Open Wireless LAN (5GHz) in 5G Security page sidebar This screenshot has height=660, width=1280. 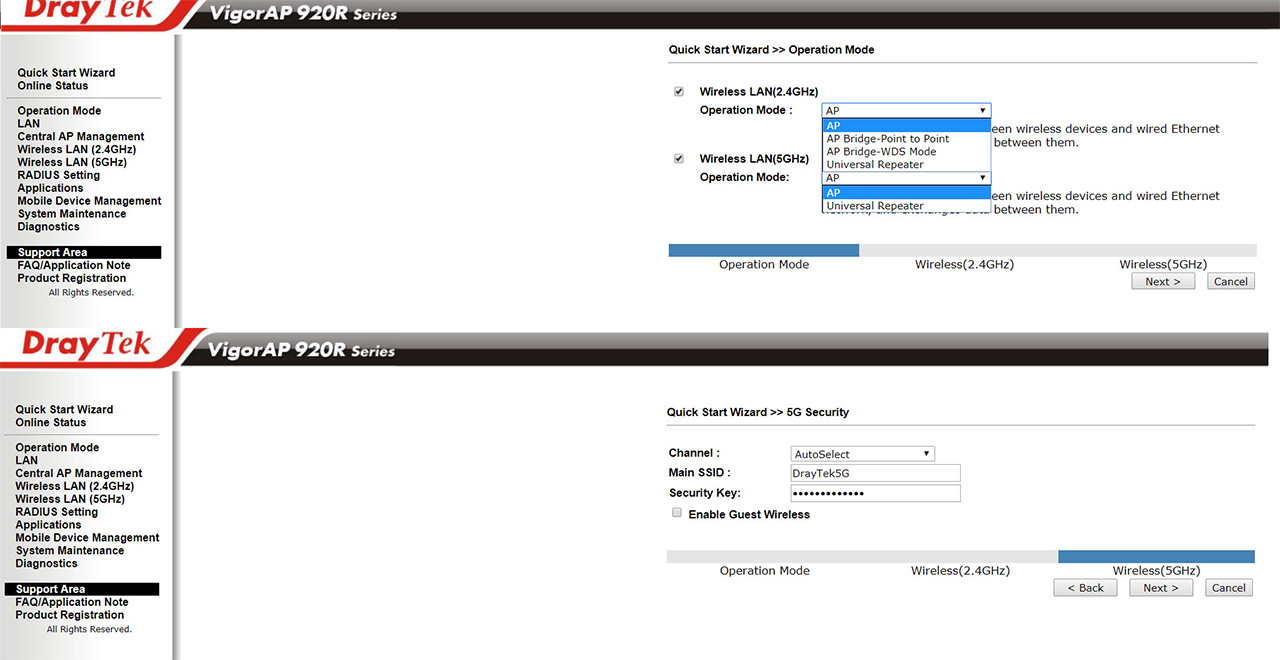pos(70,499)
